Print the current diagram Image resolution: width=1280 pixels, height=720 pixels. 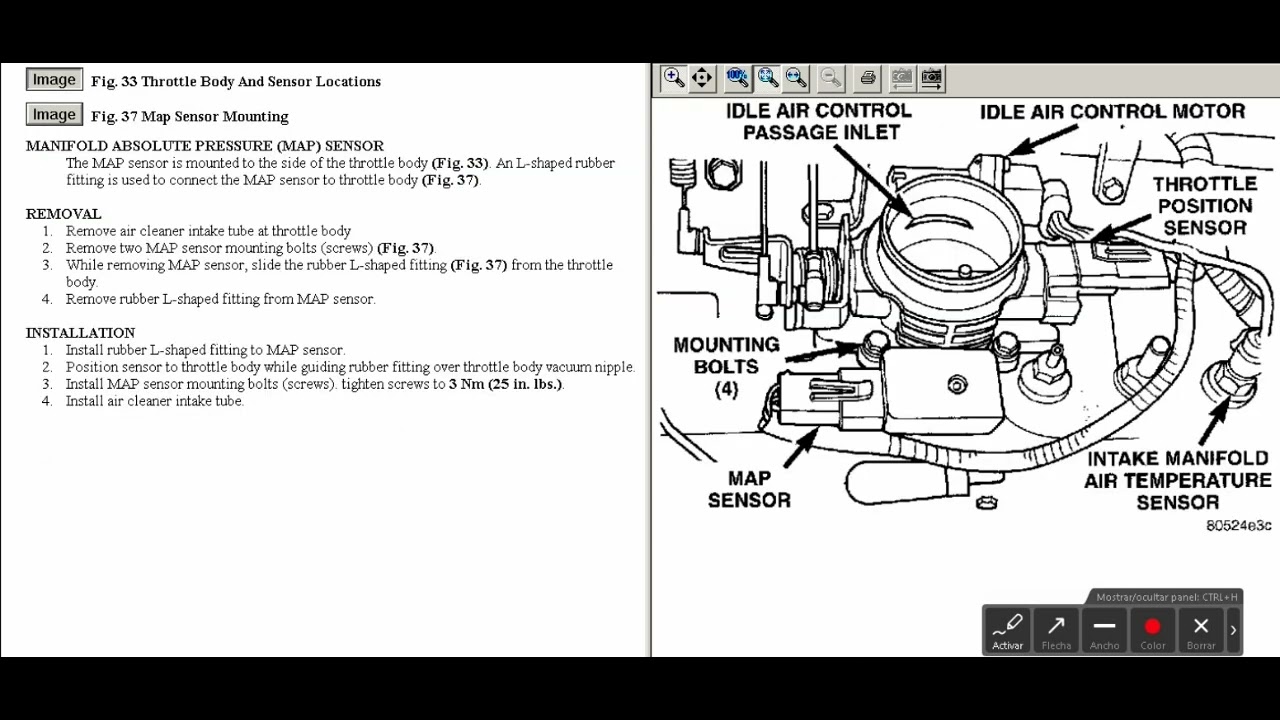(x=868, y=78)
